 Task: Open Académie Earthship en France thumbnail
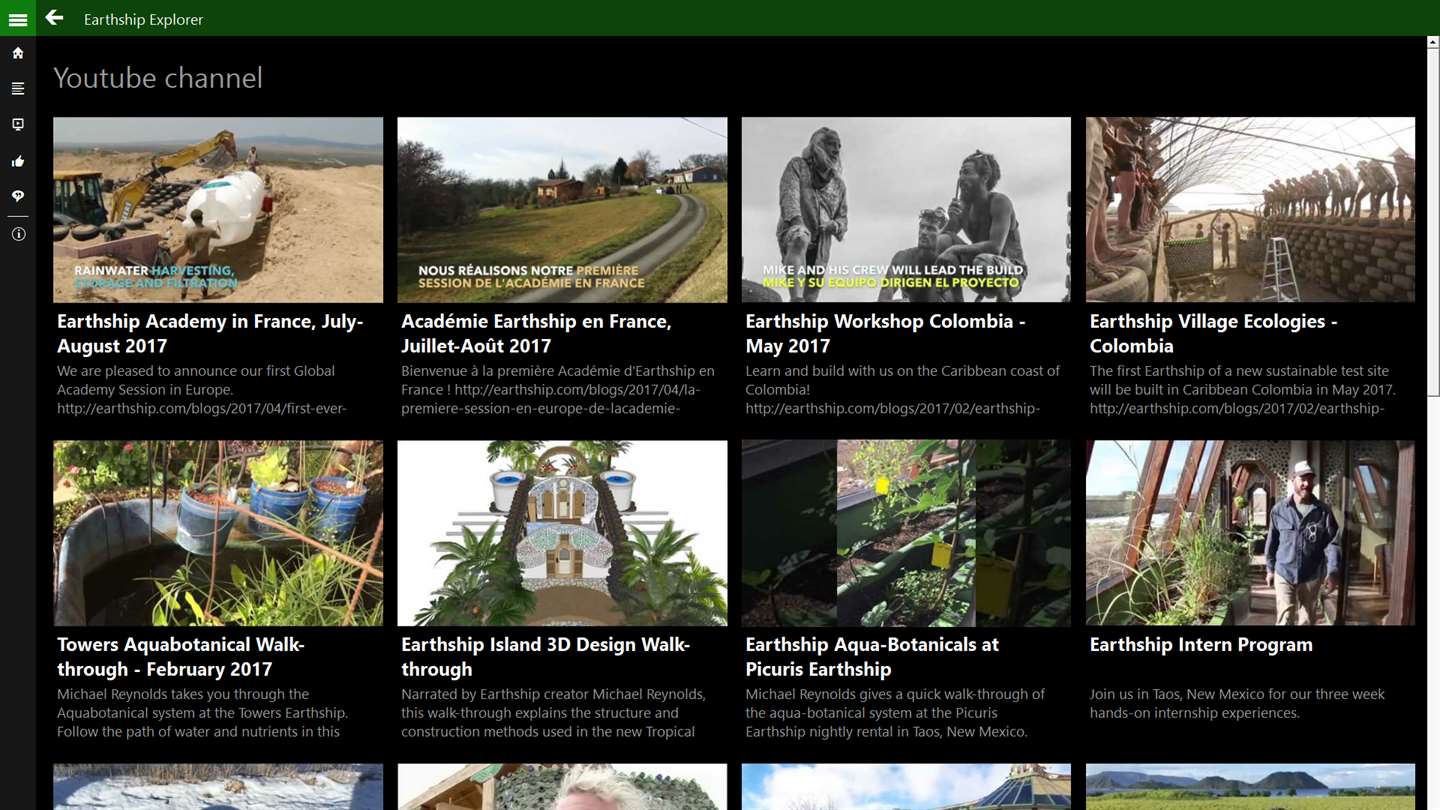tap(562, 210)
